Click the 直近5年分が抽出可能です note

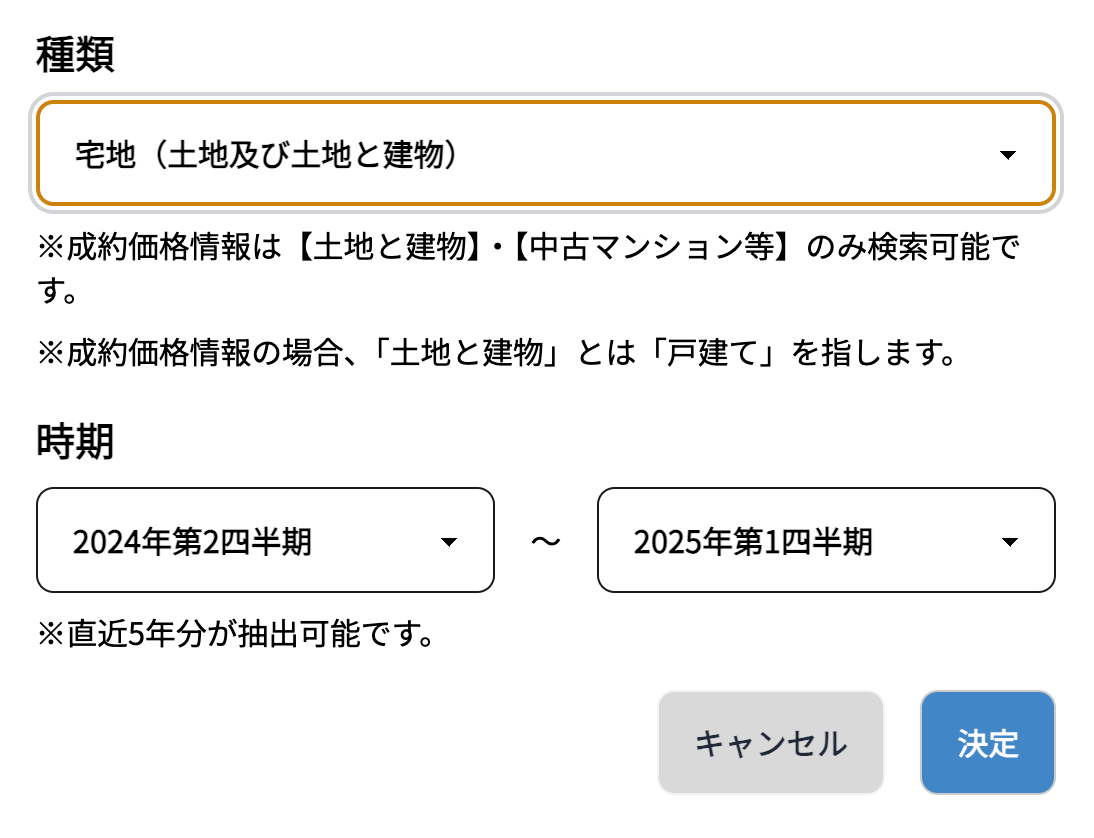[236, 635]
